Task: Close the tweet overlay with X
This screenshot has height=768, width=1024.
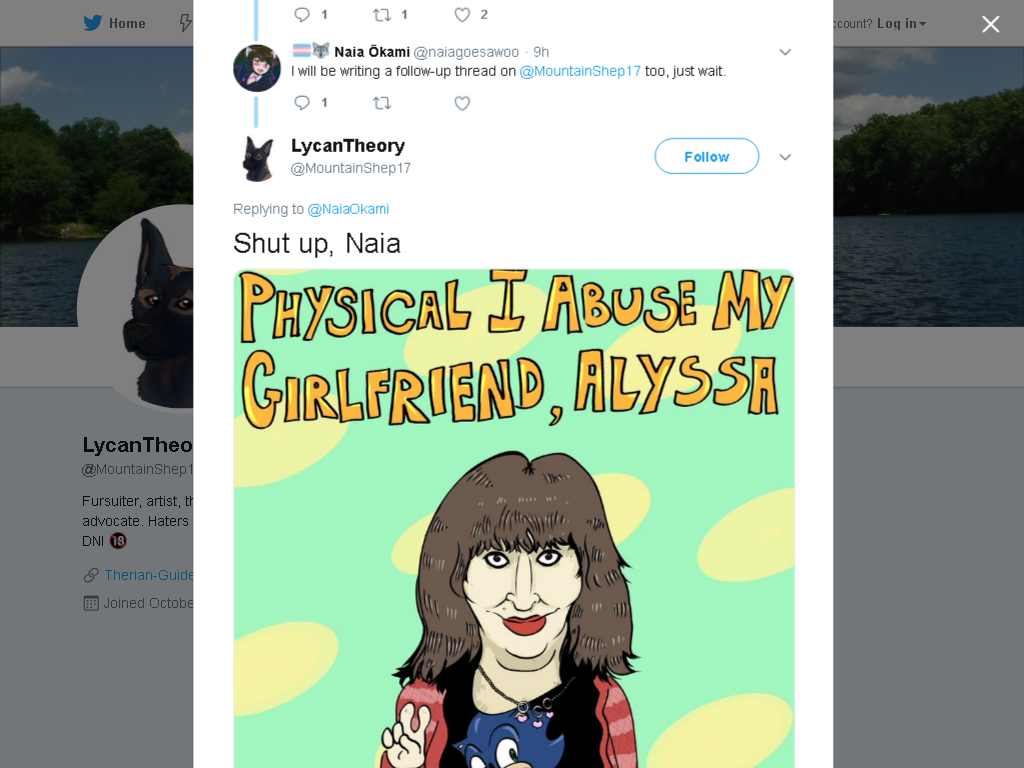Action: (x=991, y=24)
